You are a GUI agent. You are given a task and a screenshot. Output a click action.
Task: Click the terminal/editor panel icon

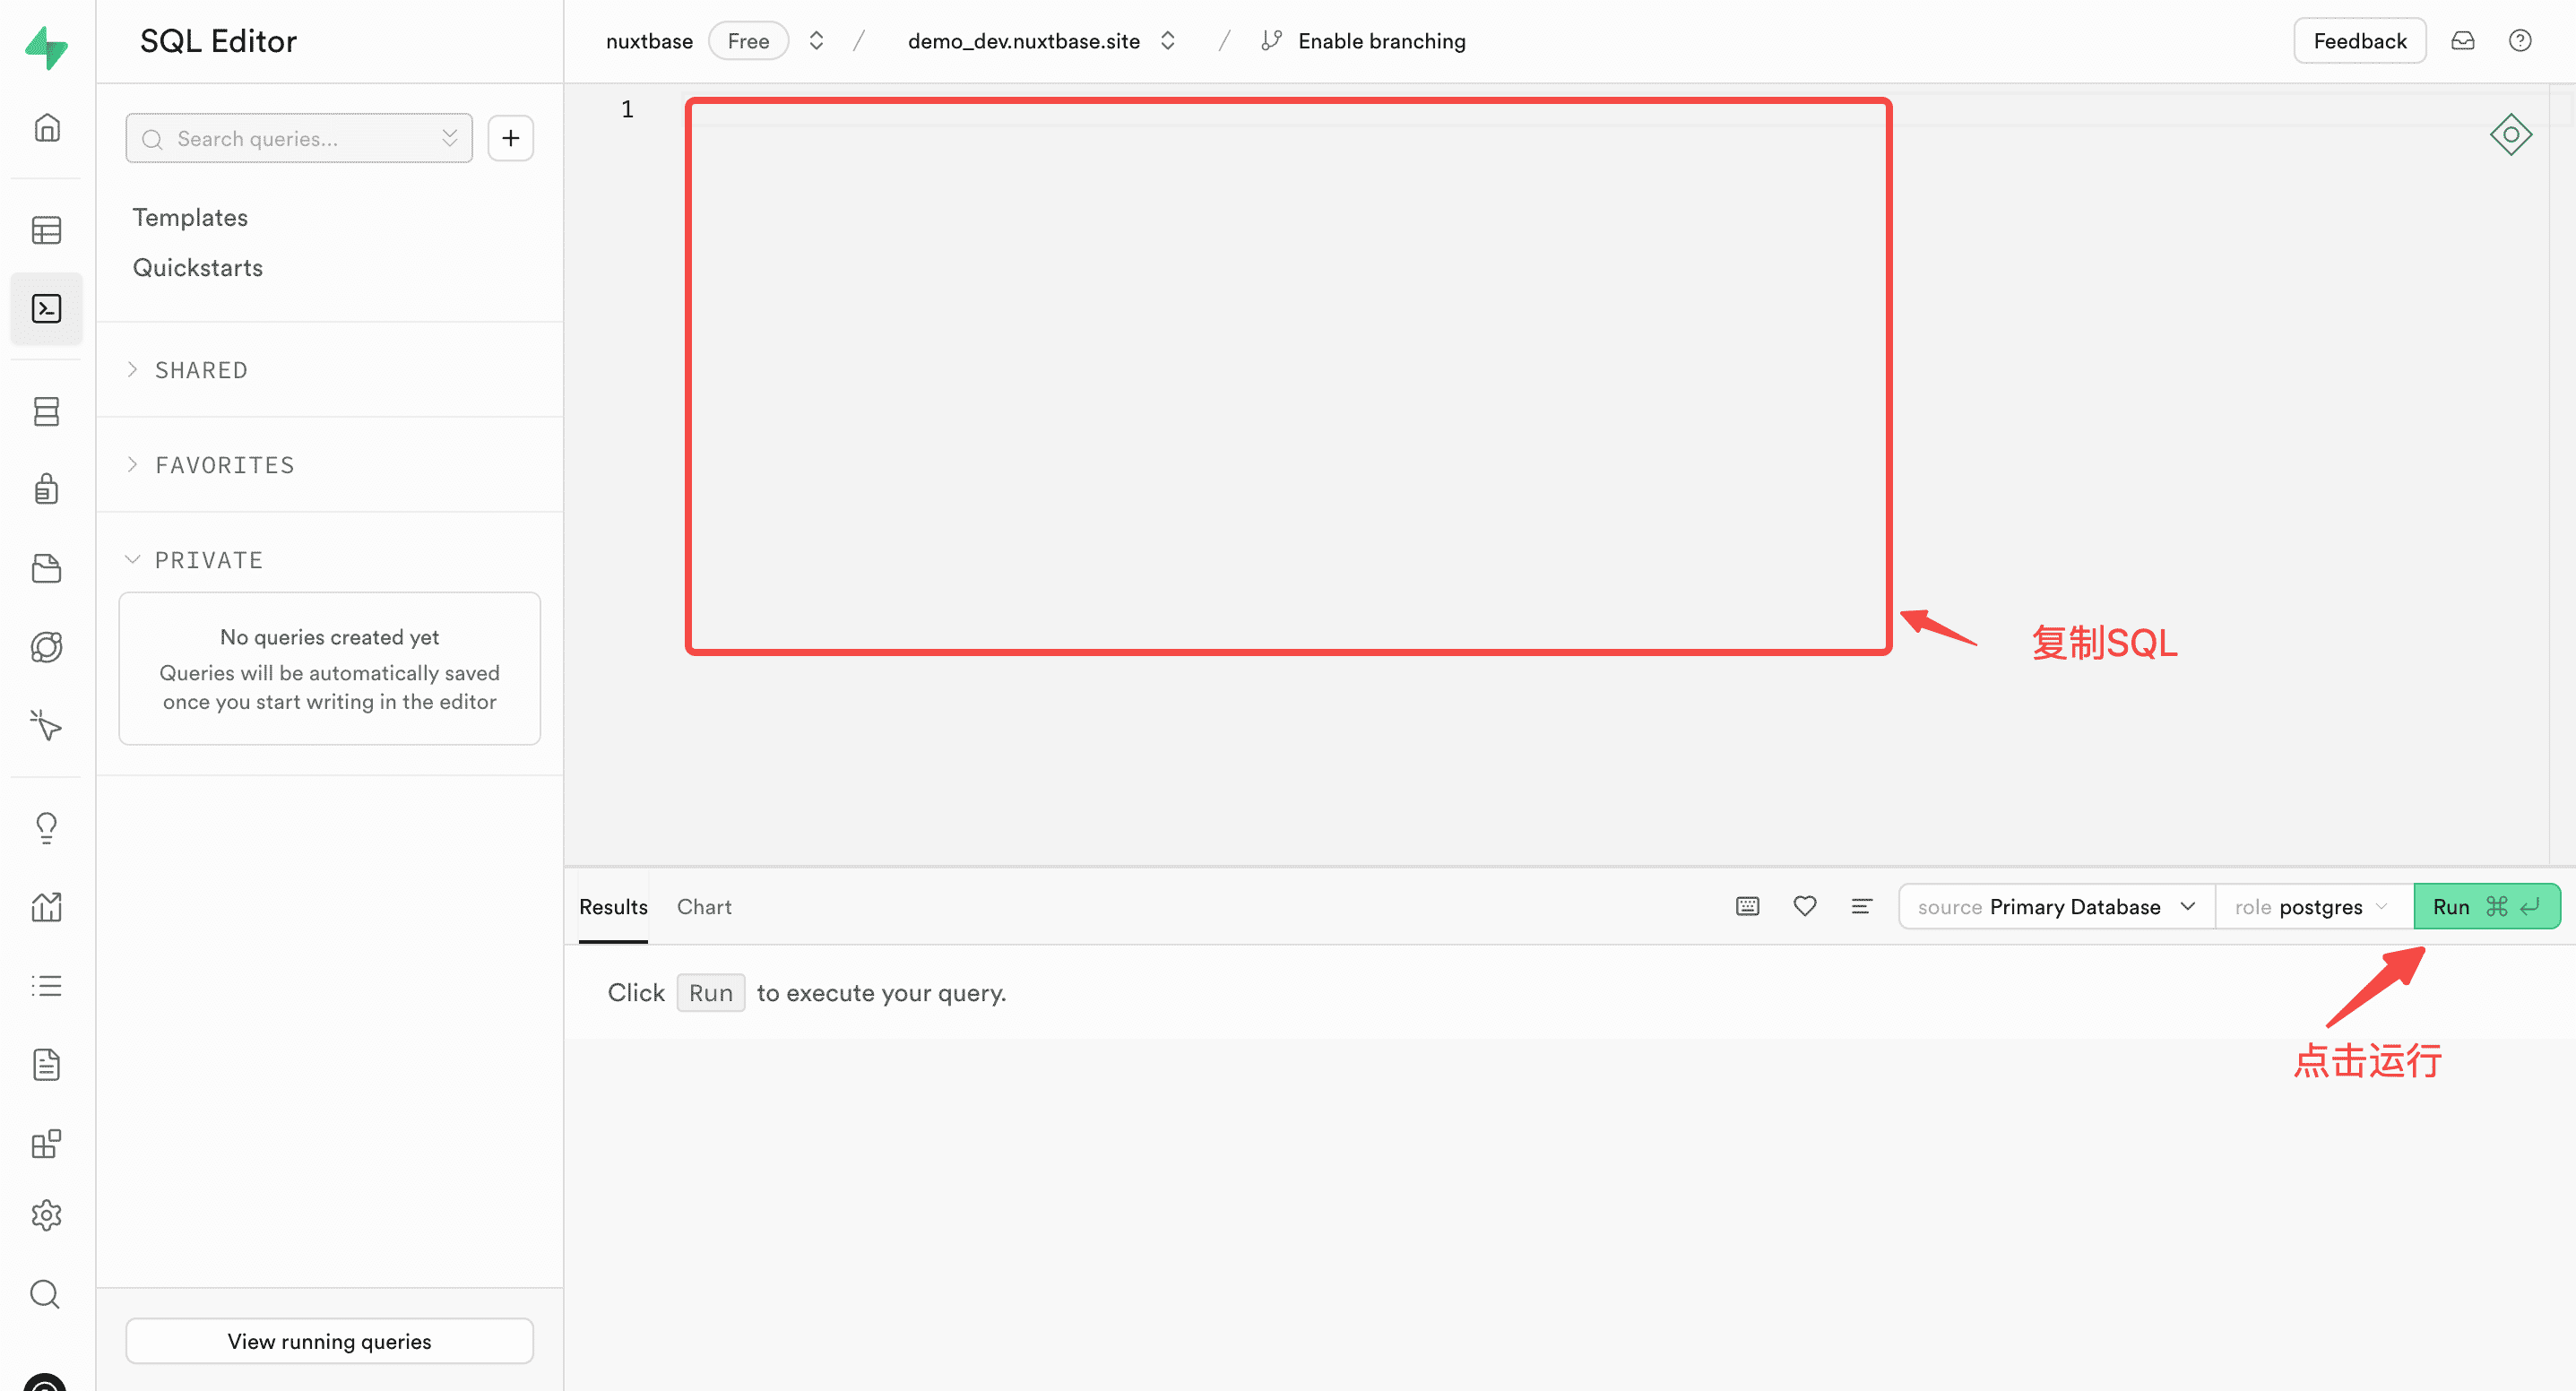coord(47,308)
